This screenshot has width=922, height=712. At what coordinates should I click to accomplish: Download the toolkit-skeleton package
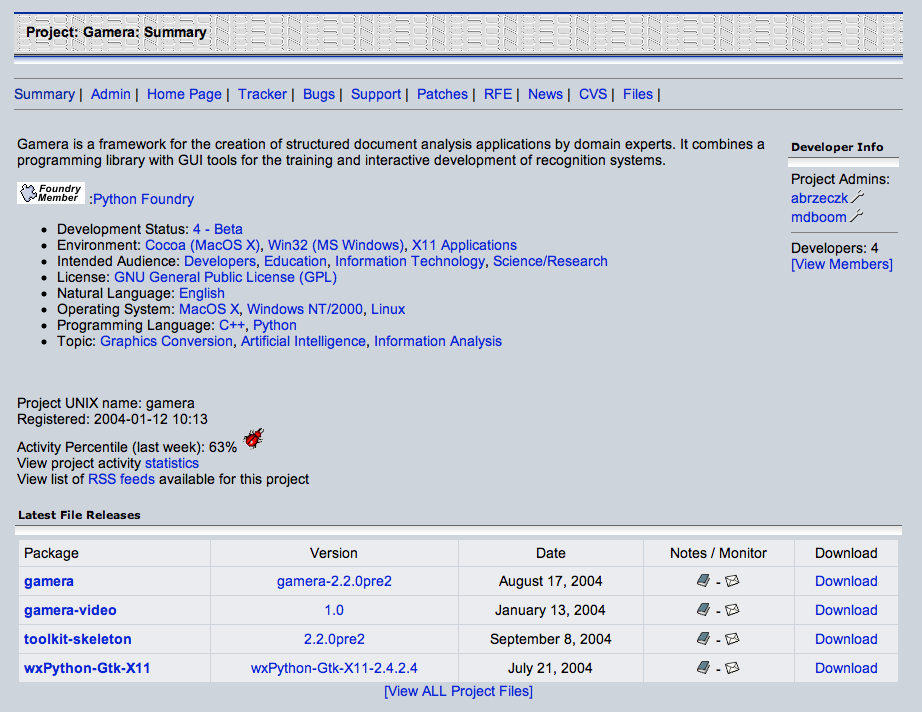pos(846,639)
